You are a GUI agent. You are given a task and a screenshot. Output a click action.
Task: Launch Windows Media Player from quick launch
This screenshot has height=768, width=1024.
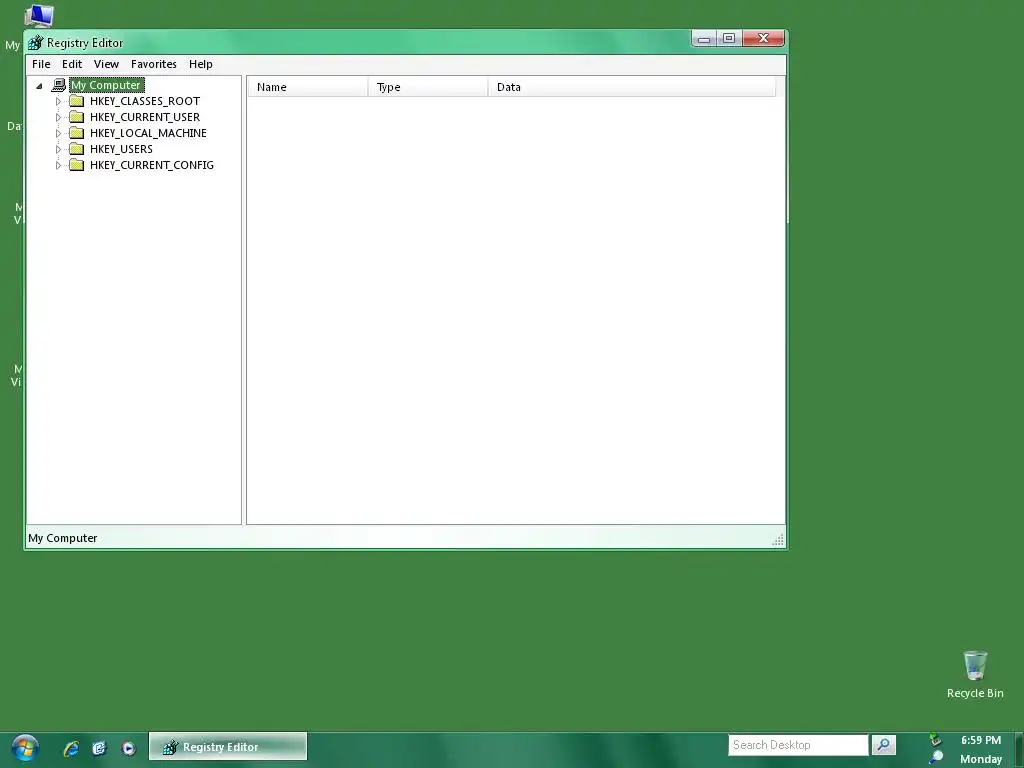[x=129, y=748]
